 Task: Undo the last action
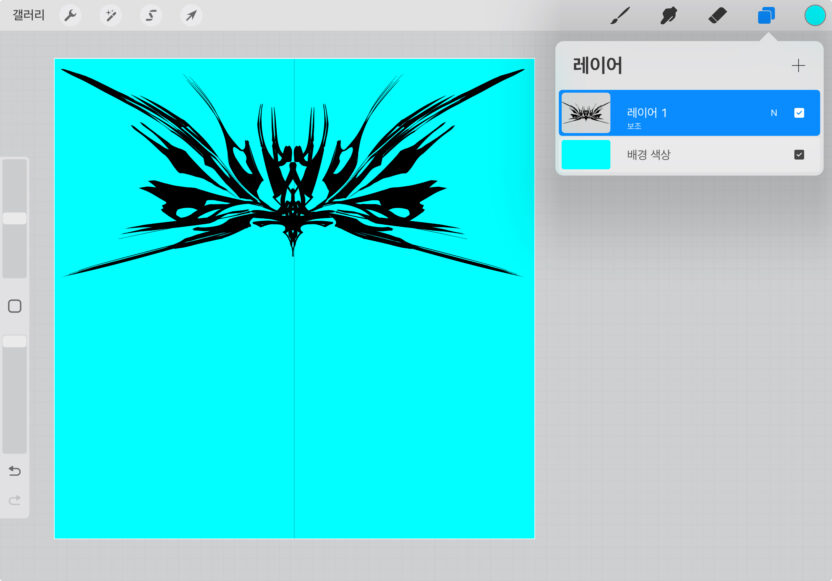pos(15,471)
